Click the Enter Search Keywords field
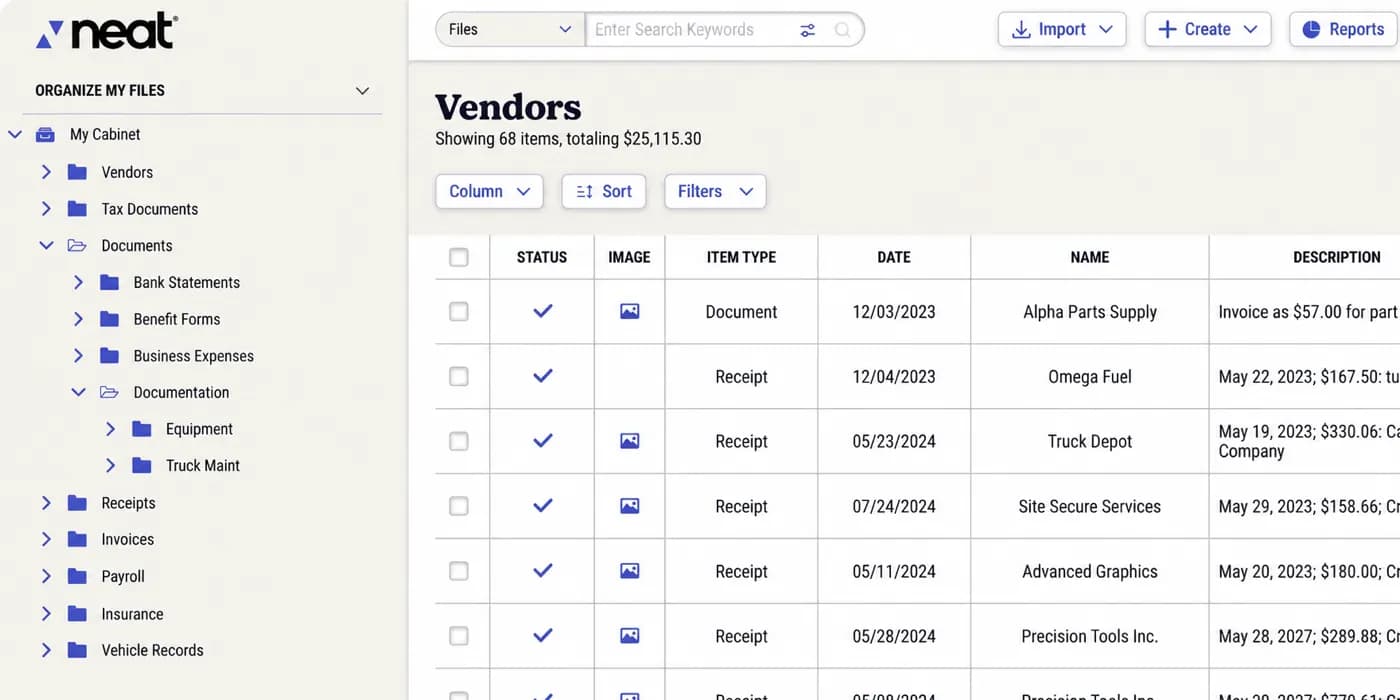The height and width of the screenshot is (700, 1400). tap(690, 29)
